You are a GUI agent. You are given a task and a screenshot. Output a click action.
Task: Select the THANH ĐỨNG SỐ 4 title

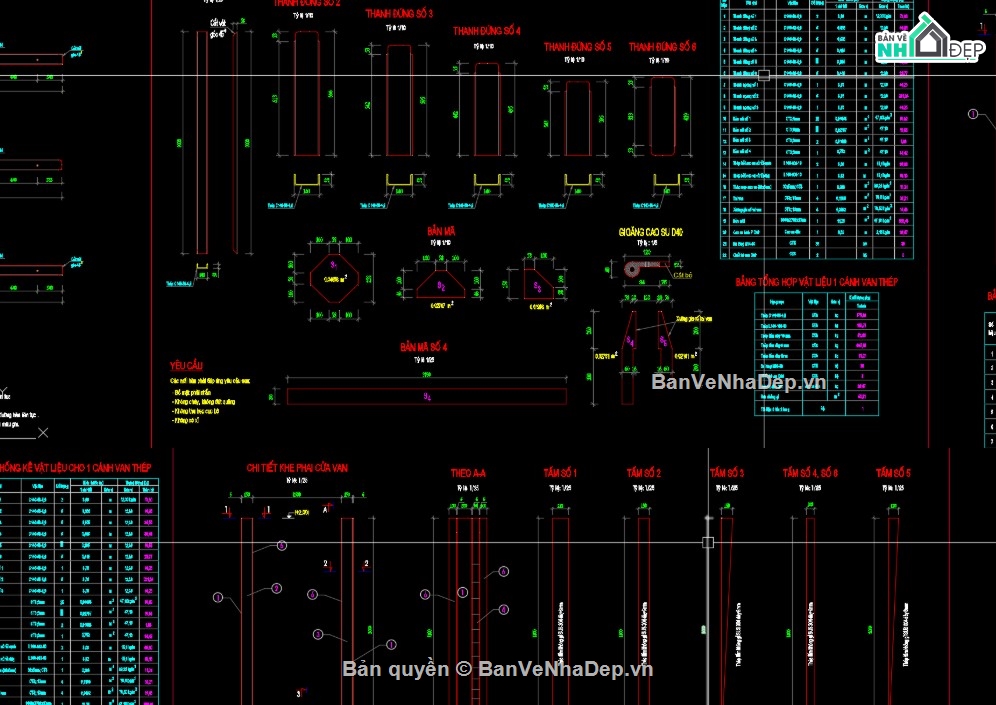(487, 30)
